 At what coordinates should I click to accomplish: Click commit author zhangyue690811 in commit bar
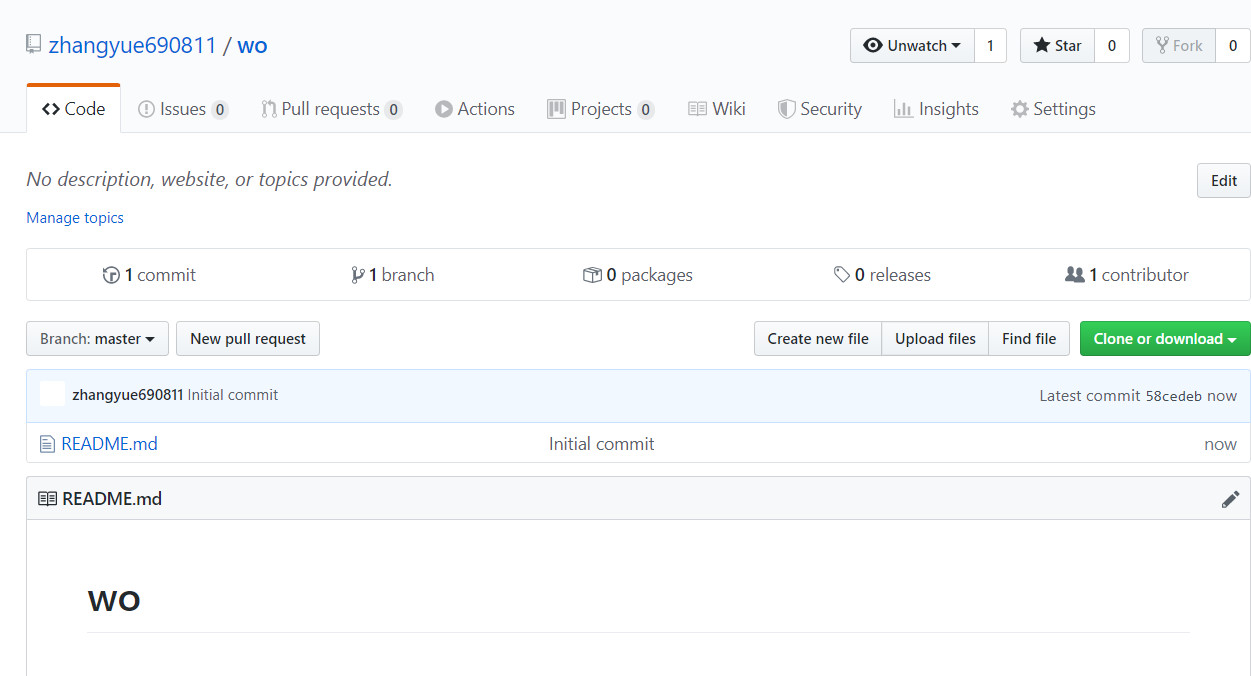(127, 395)
